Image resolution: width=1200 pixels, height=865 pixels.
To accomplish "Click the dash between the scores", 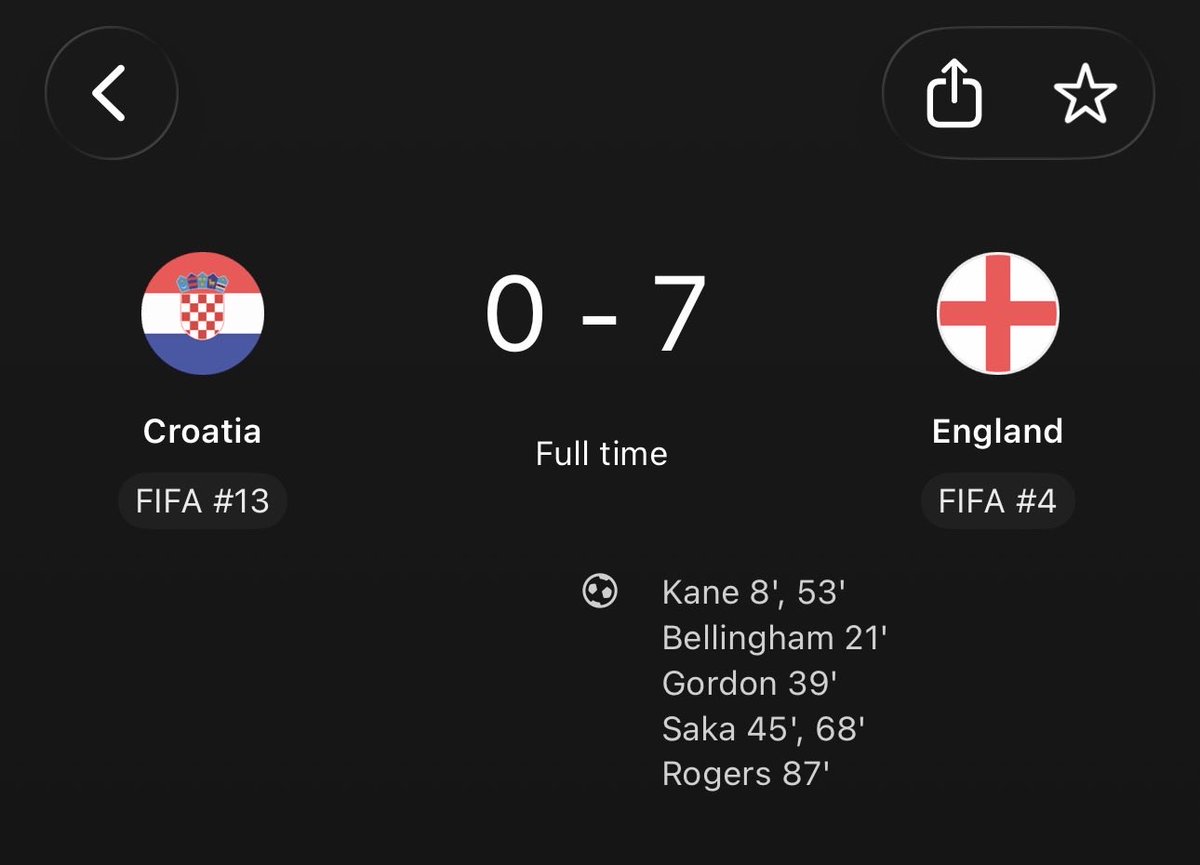I will coord(598,318).
